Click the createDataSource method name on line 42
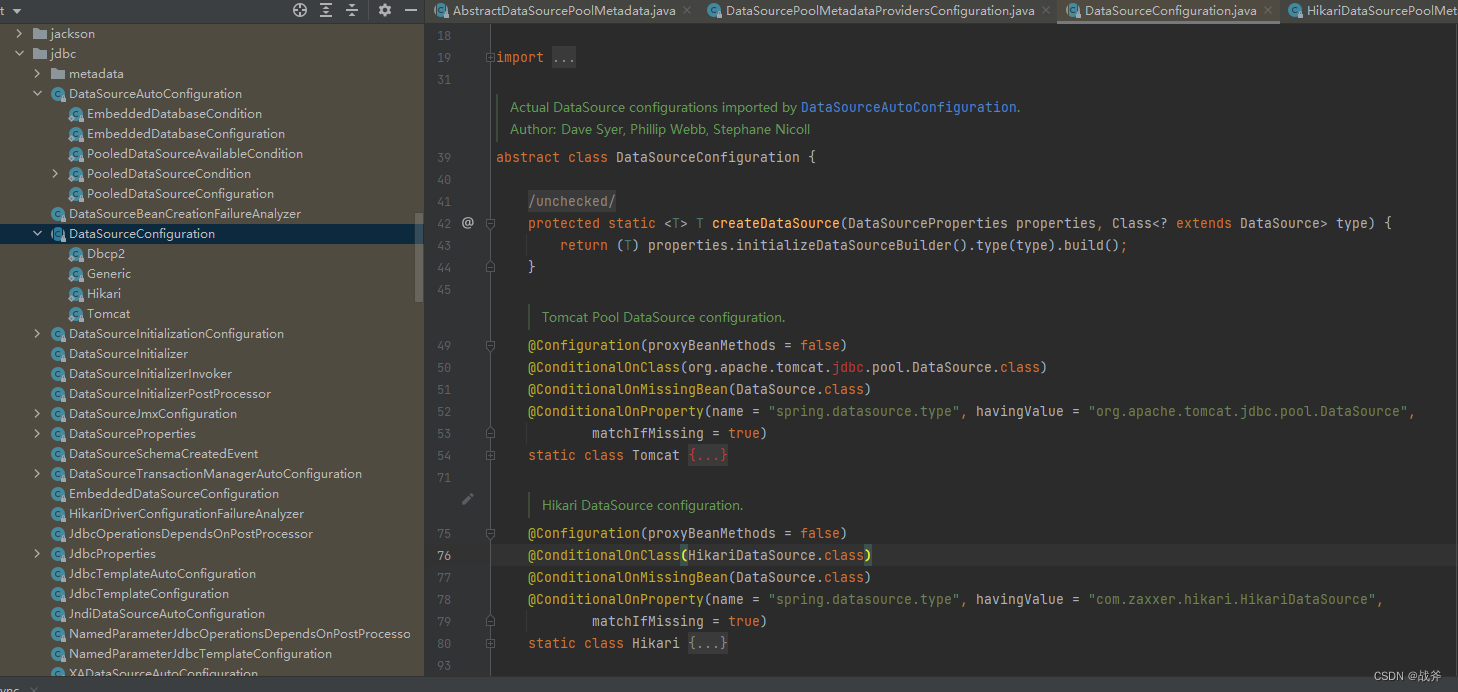This screenshot has height=692, width=1458. click(776, 223)
